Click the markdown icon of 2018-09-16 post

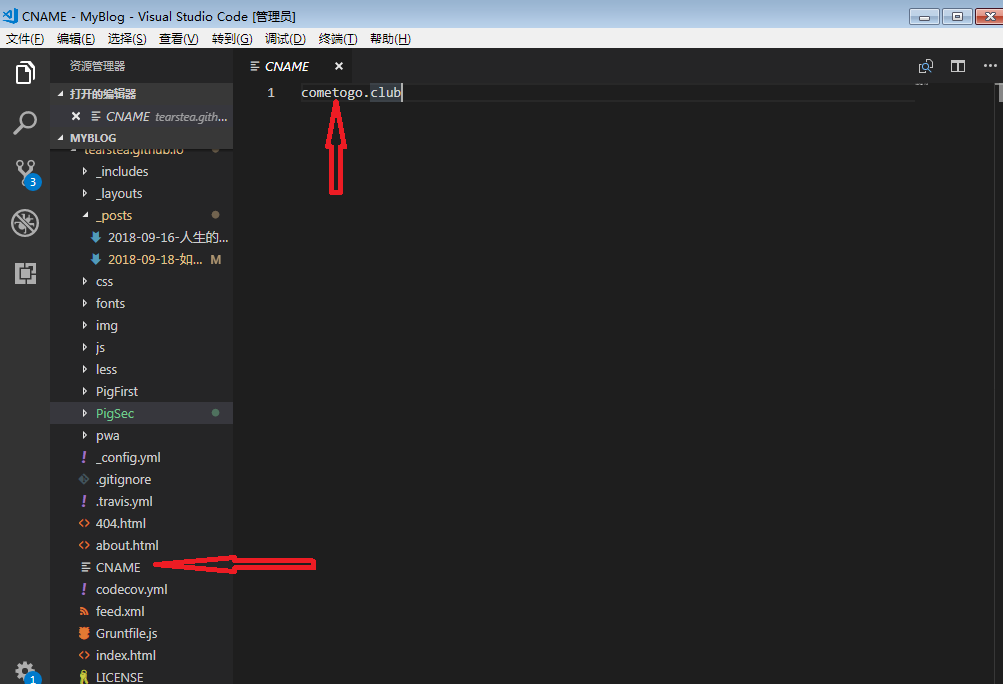(x=96, y=237)
